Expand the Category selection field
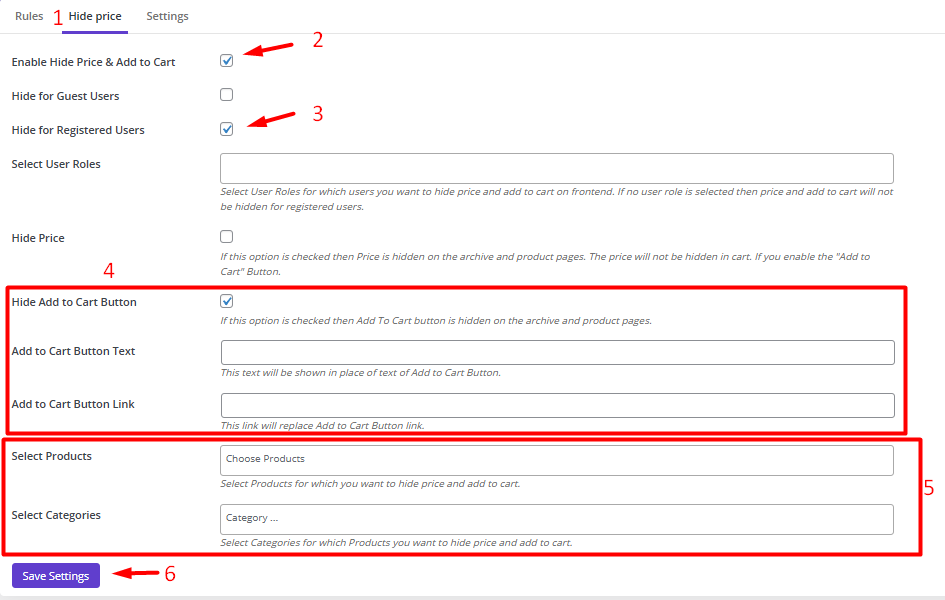945x600 pixels. click(556, 519)
